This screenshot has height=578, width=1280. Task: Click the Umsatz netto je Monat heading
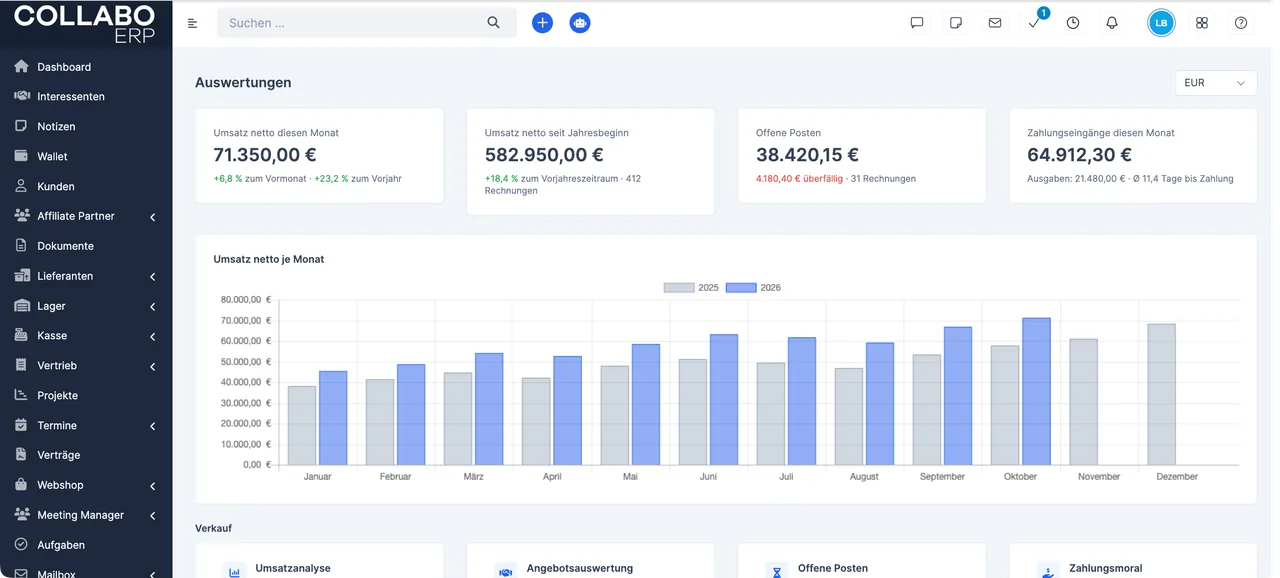(269, 259)
